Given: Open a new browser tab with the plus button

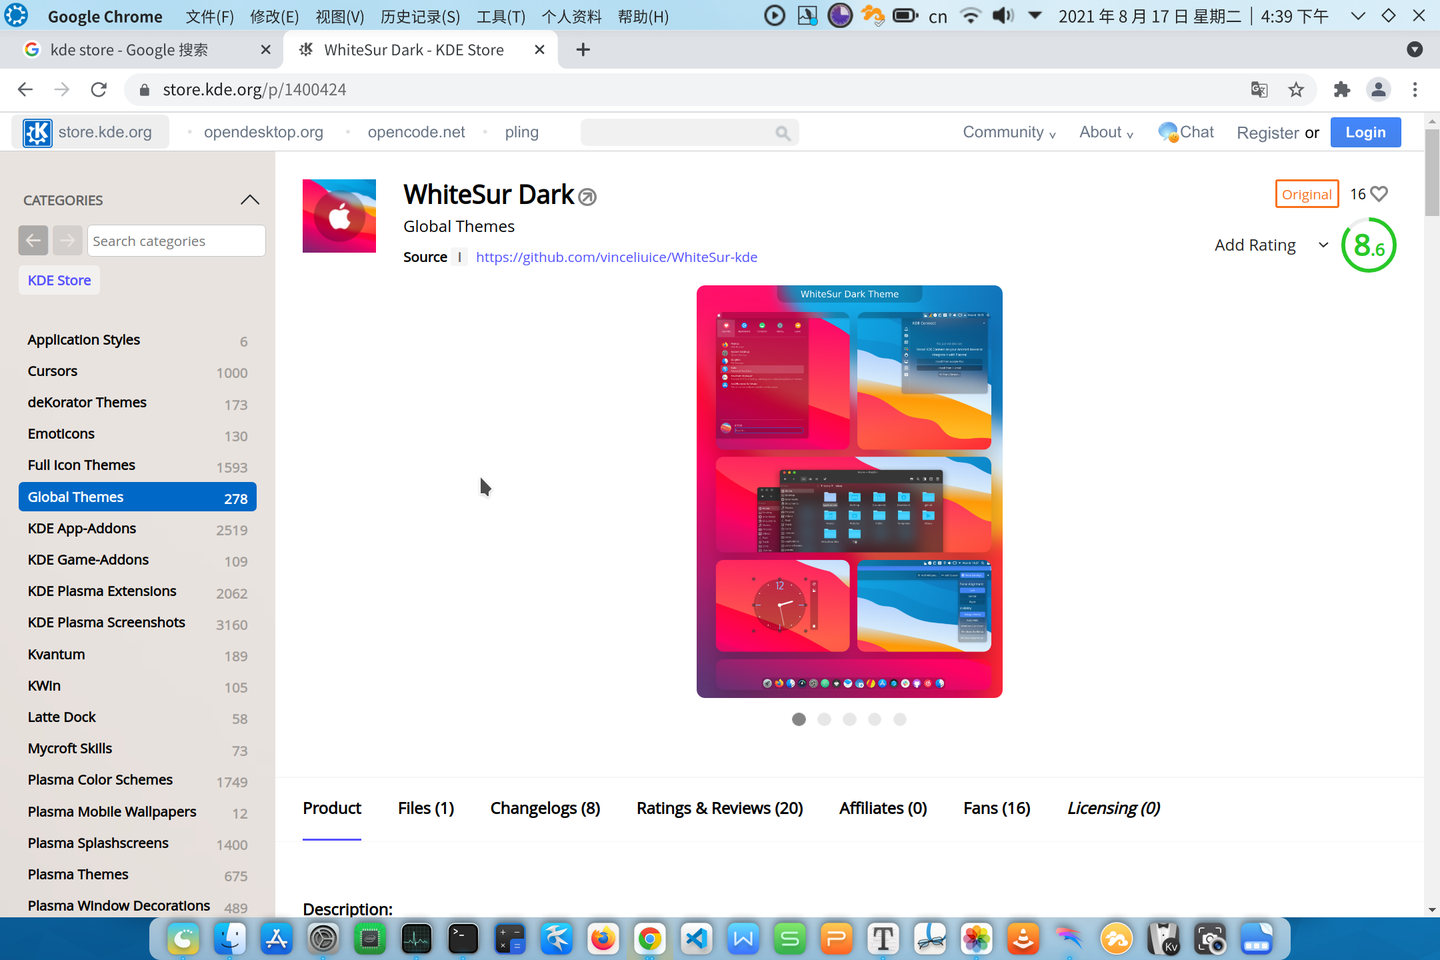Looking at the screenshot, I should [583, 49].
